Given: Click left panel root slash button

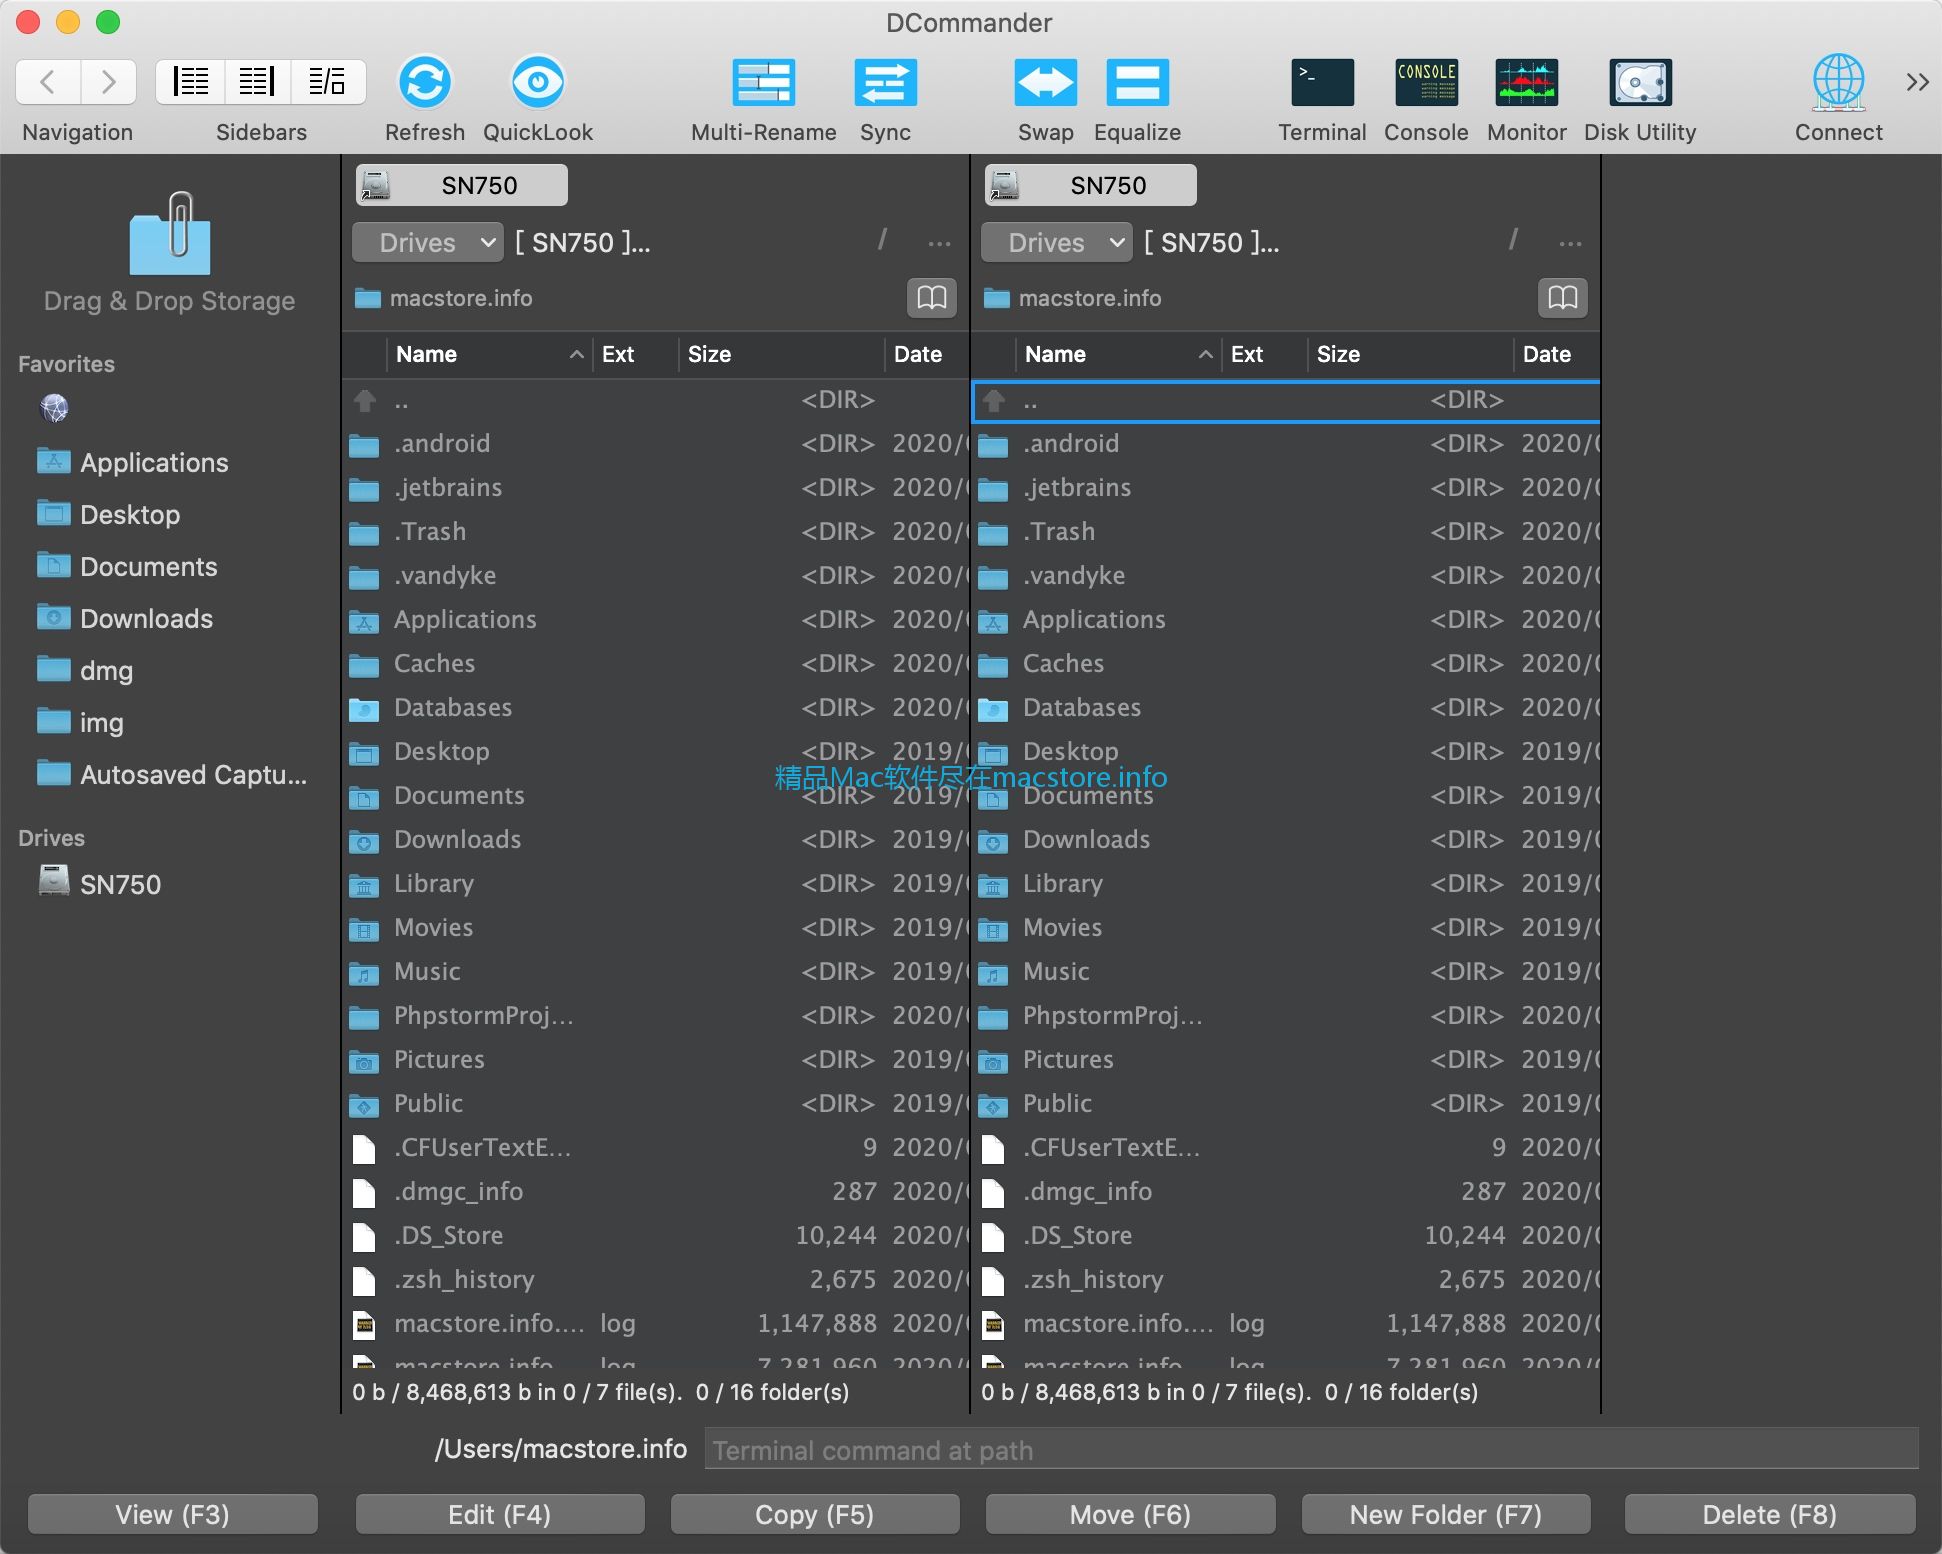Looking at the screenshot, I should [x=882, y=241].
